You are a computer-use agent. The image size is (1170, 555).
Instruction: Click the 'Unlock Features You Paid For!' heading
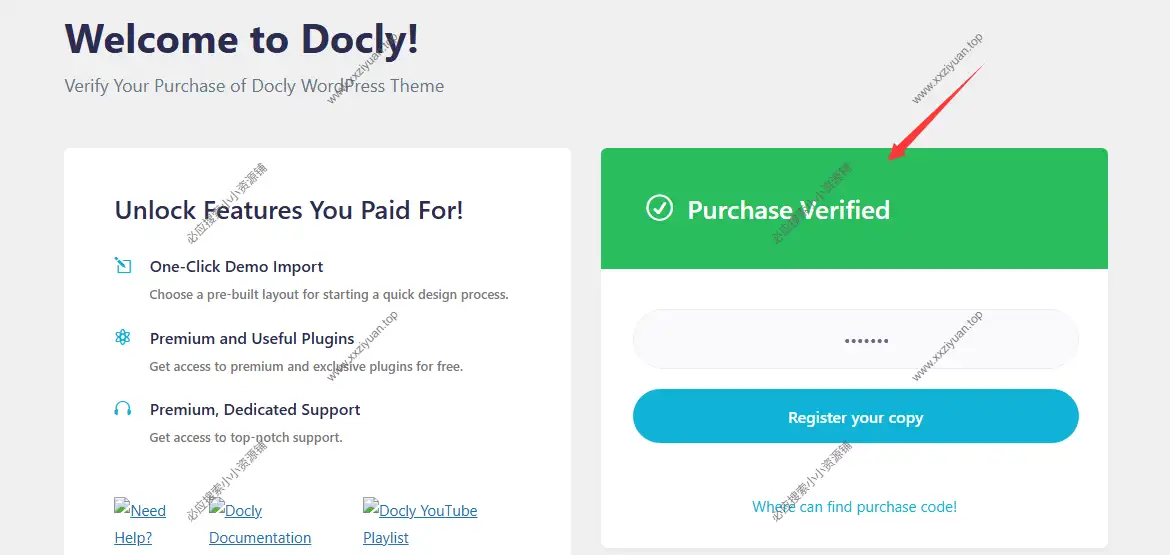pos(289,210)
